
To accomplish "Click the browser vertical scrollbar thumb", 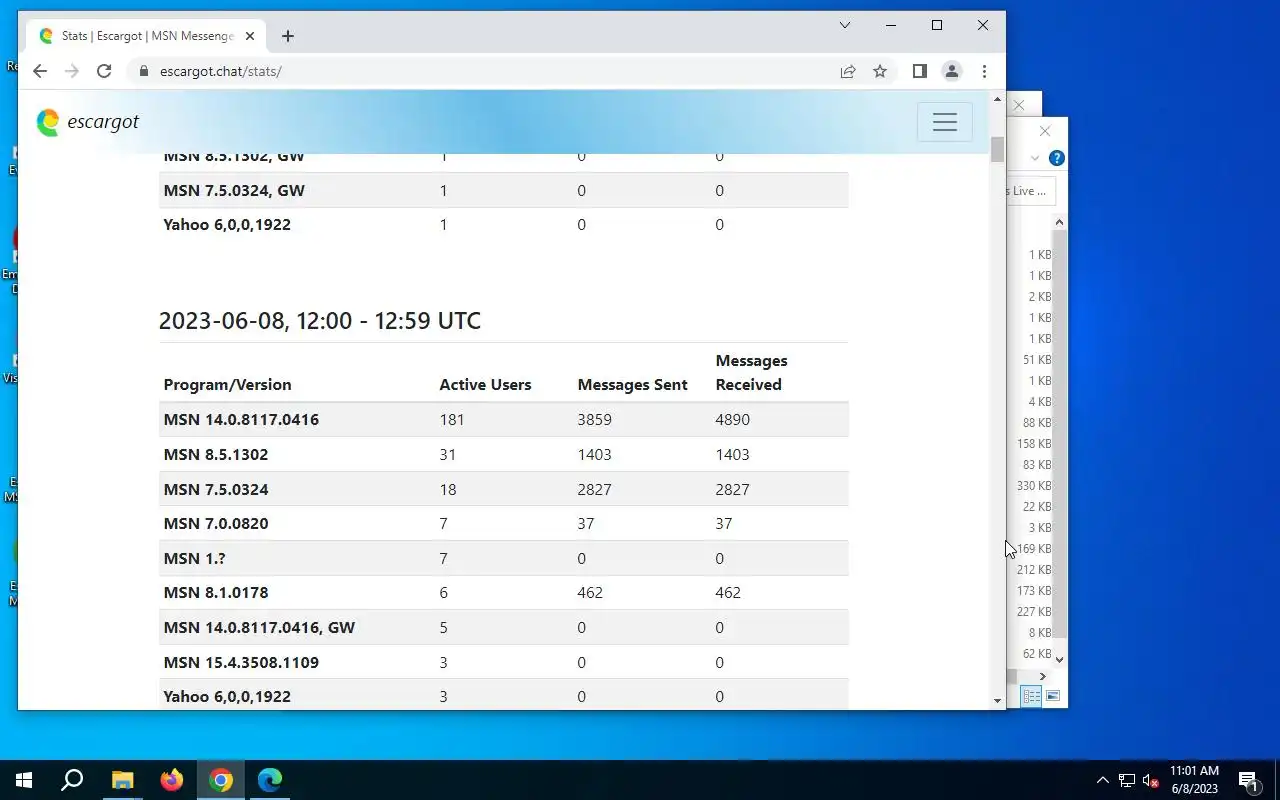I will 997,149.
